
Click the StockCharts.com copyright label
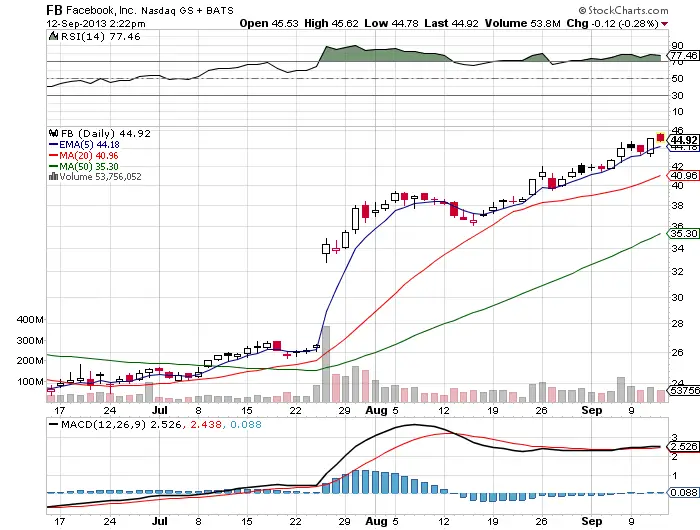[623, 10]
